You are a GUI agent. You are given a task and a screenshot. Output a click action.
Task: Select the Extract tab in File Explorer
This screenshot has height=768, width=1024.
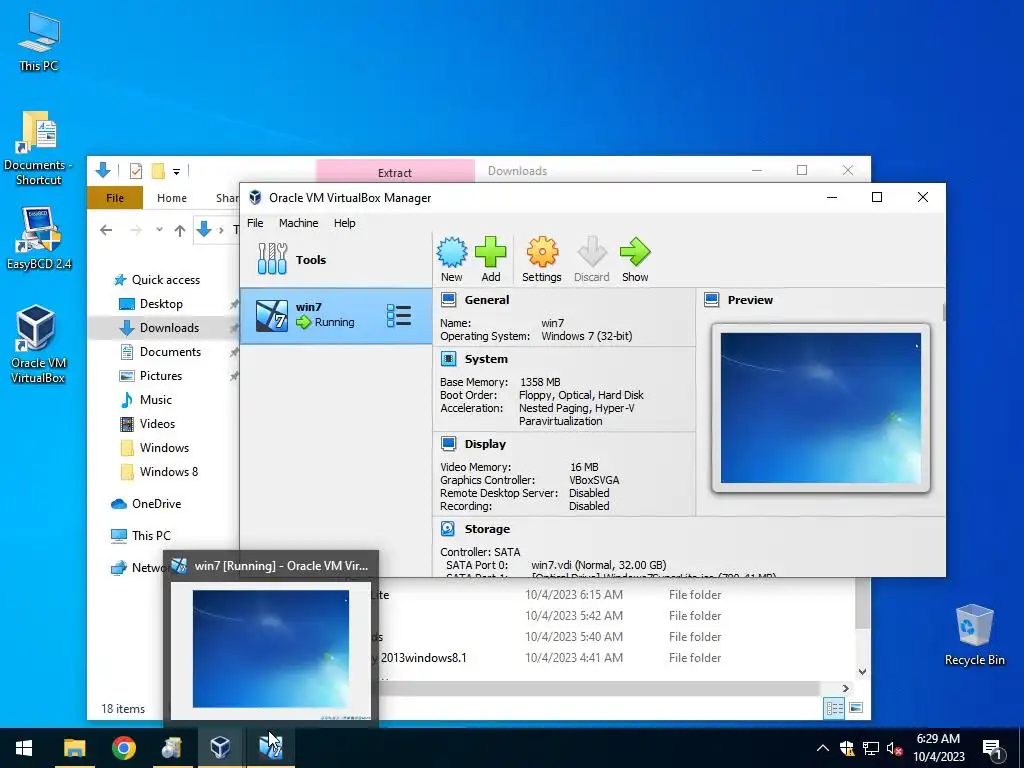pyautogui.click(x=395, y=172)
